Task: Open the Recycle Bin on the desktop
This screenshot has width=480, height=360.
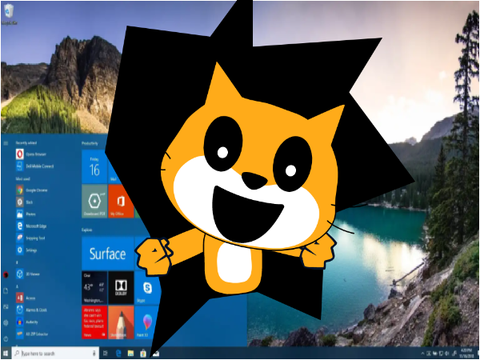Action: [9, 13]
